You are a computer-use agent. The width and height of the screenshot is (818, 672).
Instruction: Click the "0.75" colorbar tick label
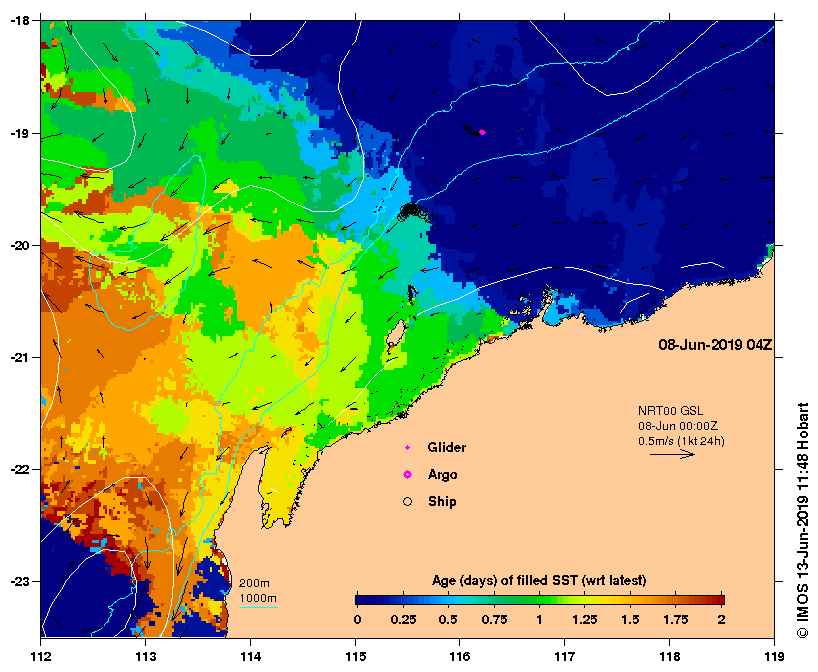click(495, 620)
